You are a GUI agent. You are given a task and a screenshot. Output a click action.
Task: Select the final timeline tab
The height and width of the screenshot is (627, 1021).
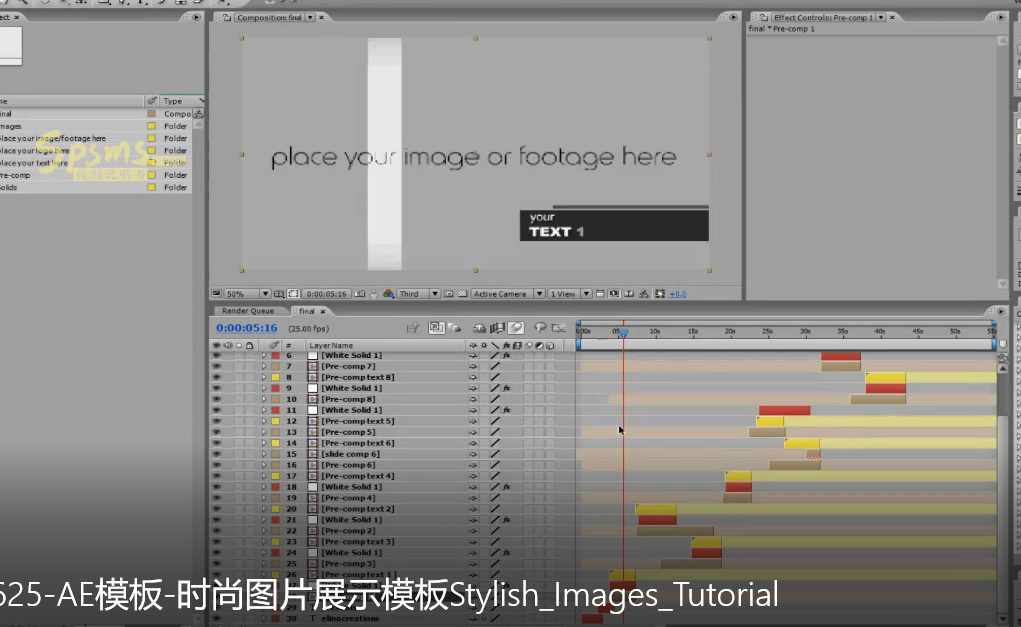[307, 311]
